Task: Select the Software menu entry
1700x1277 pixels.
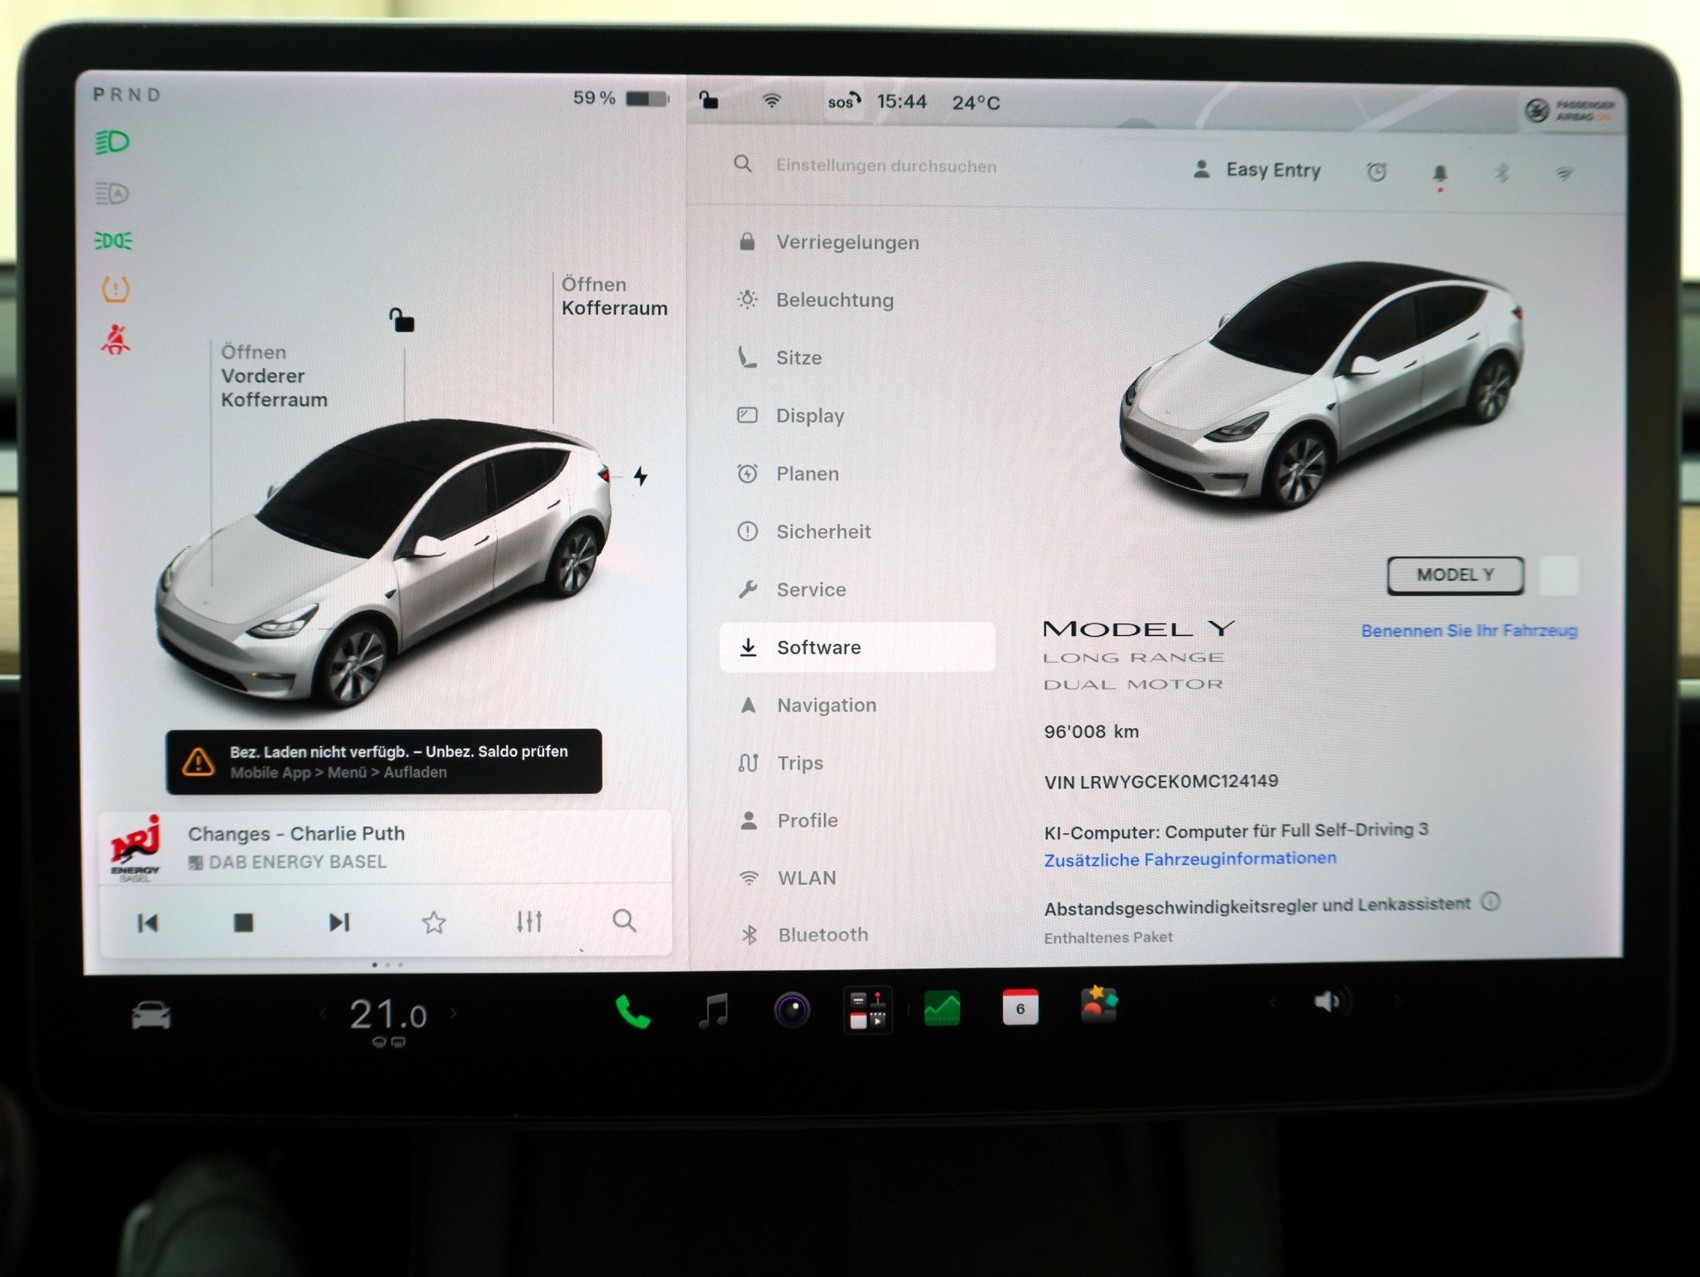Action: pos(857,647)
